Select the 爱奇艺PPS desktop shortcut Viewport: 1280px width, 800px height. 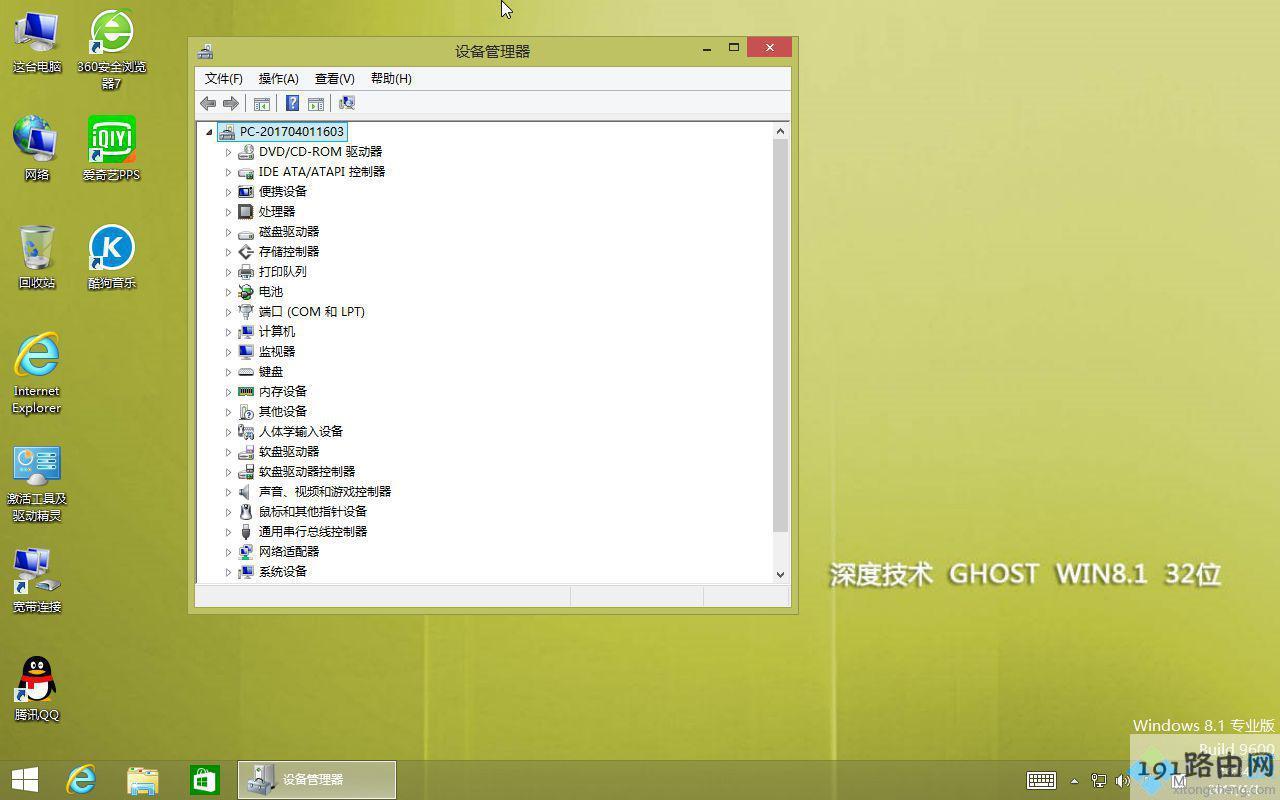coord(111,148)
